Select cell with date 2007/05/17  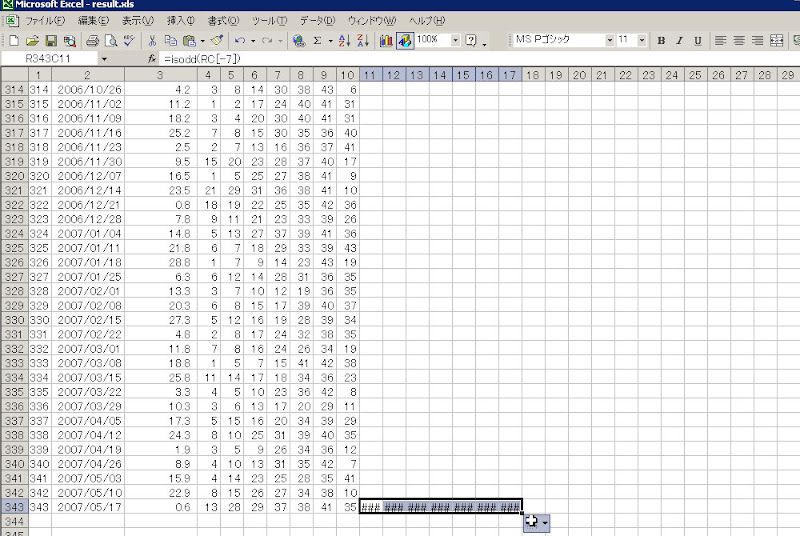pos(88,507)
